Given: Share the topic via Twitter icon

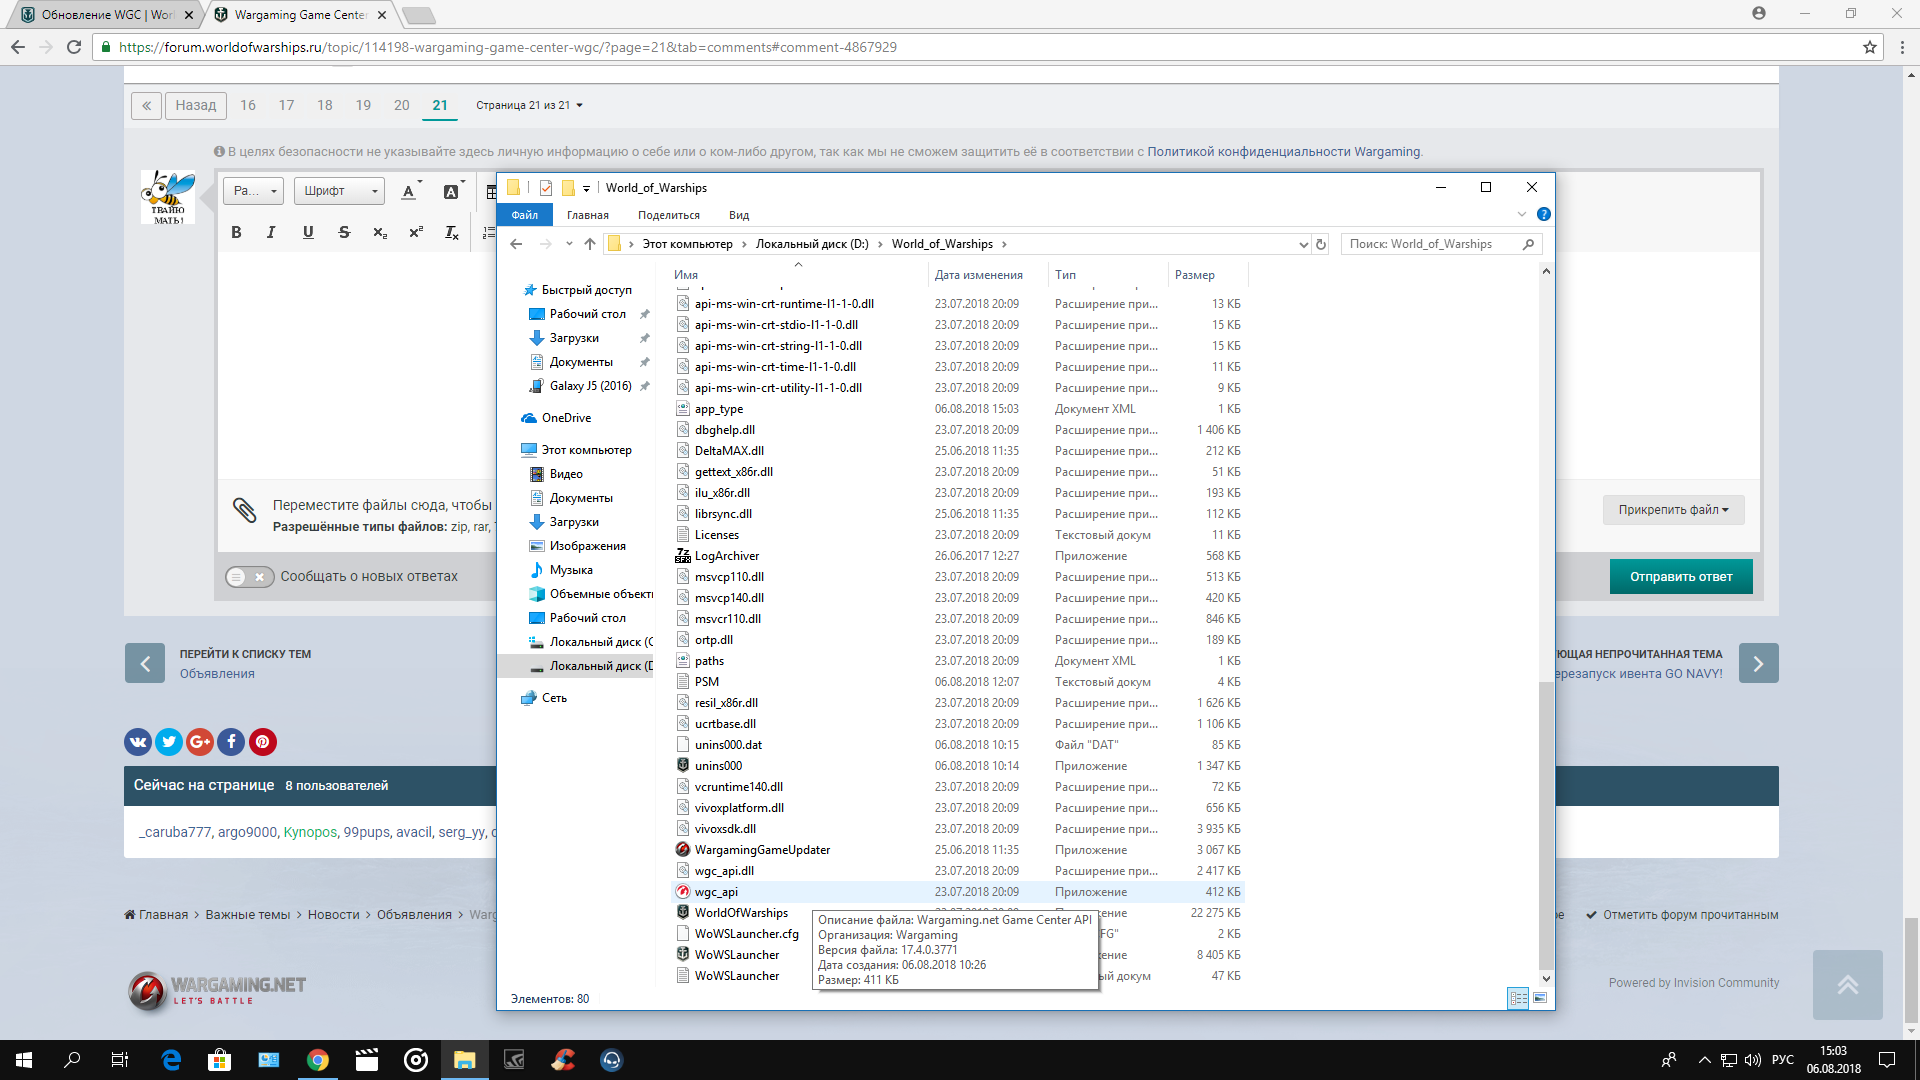Looking at the screenshot, I should [x=169, y=741].
